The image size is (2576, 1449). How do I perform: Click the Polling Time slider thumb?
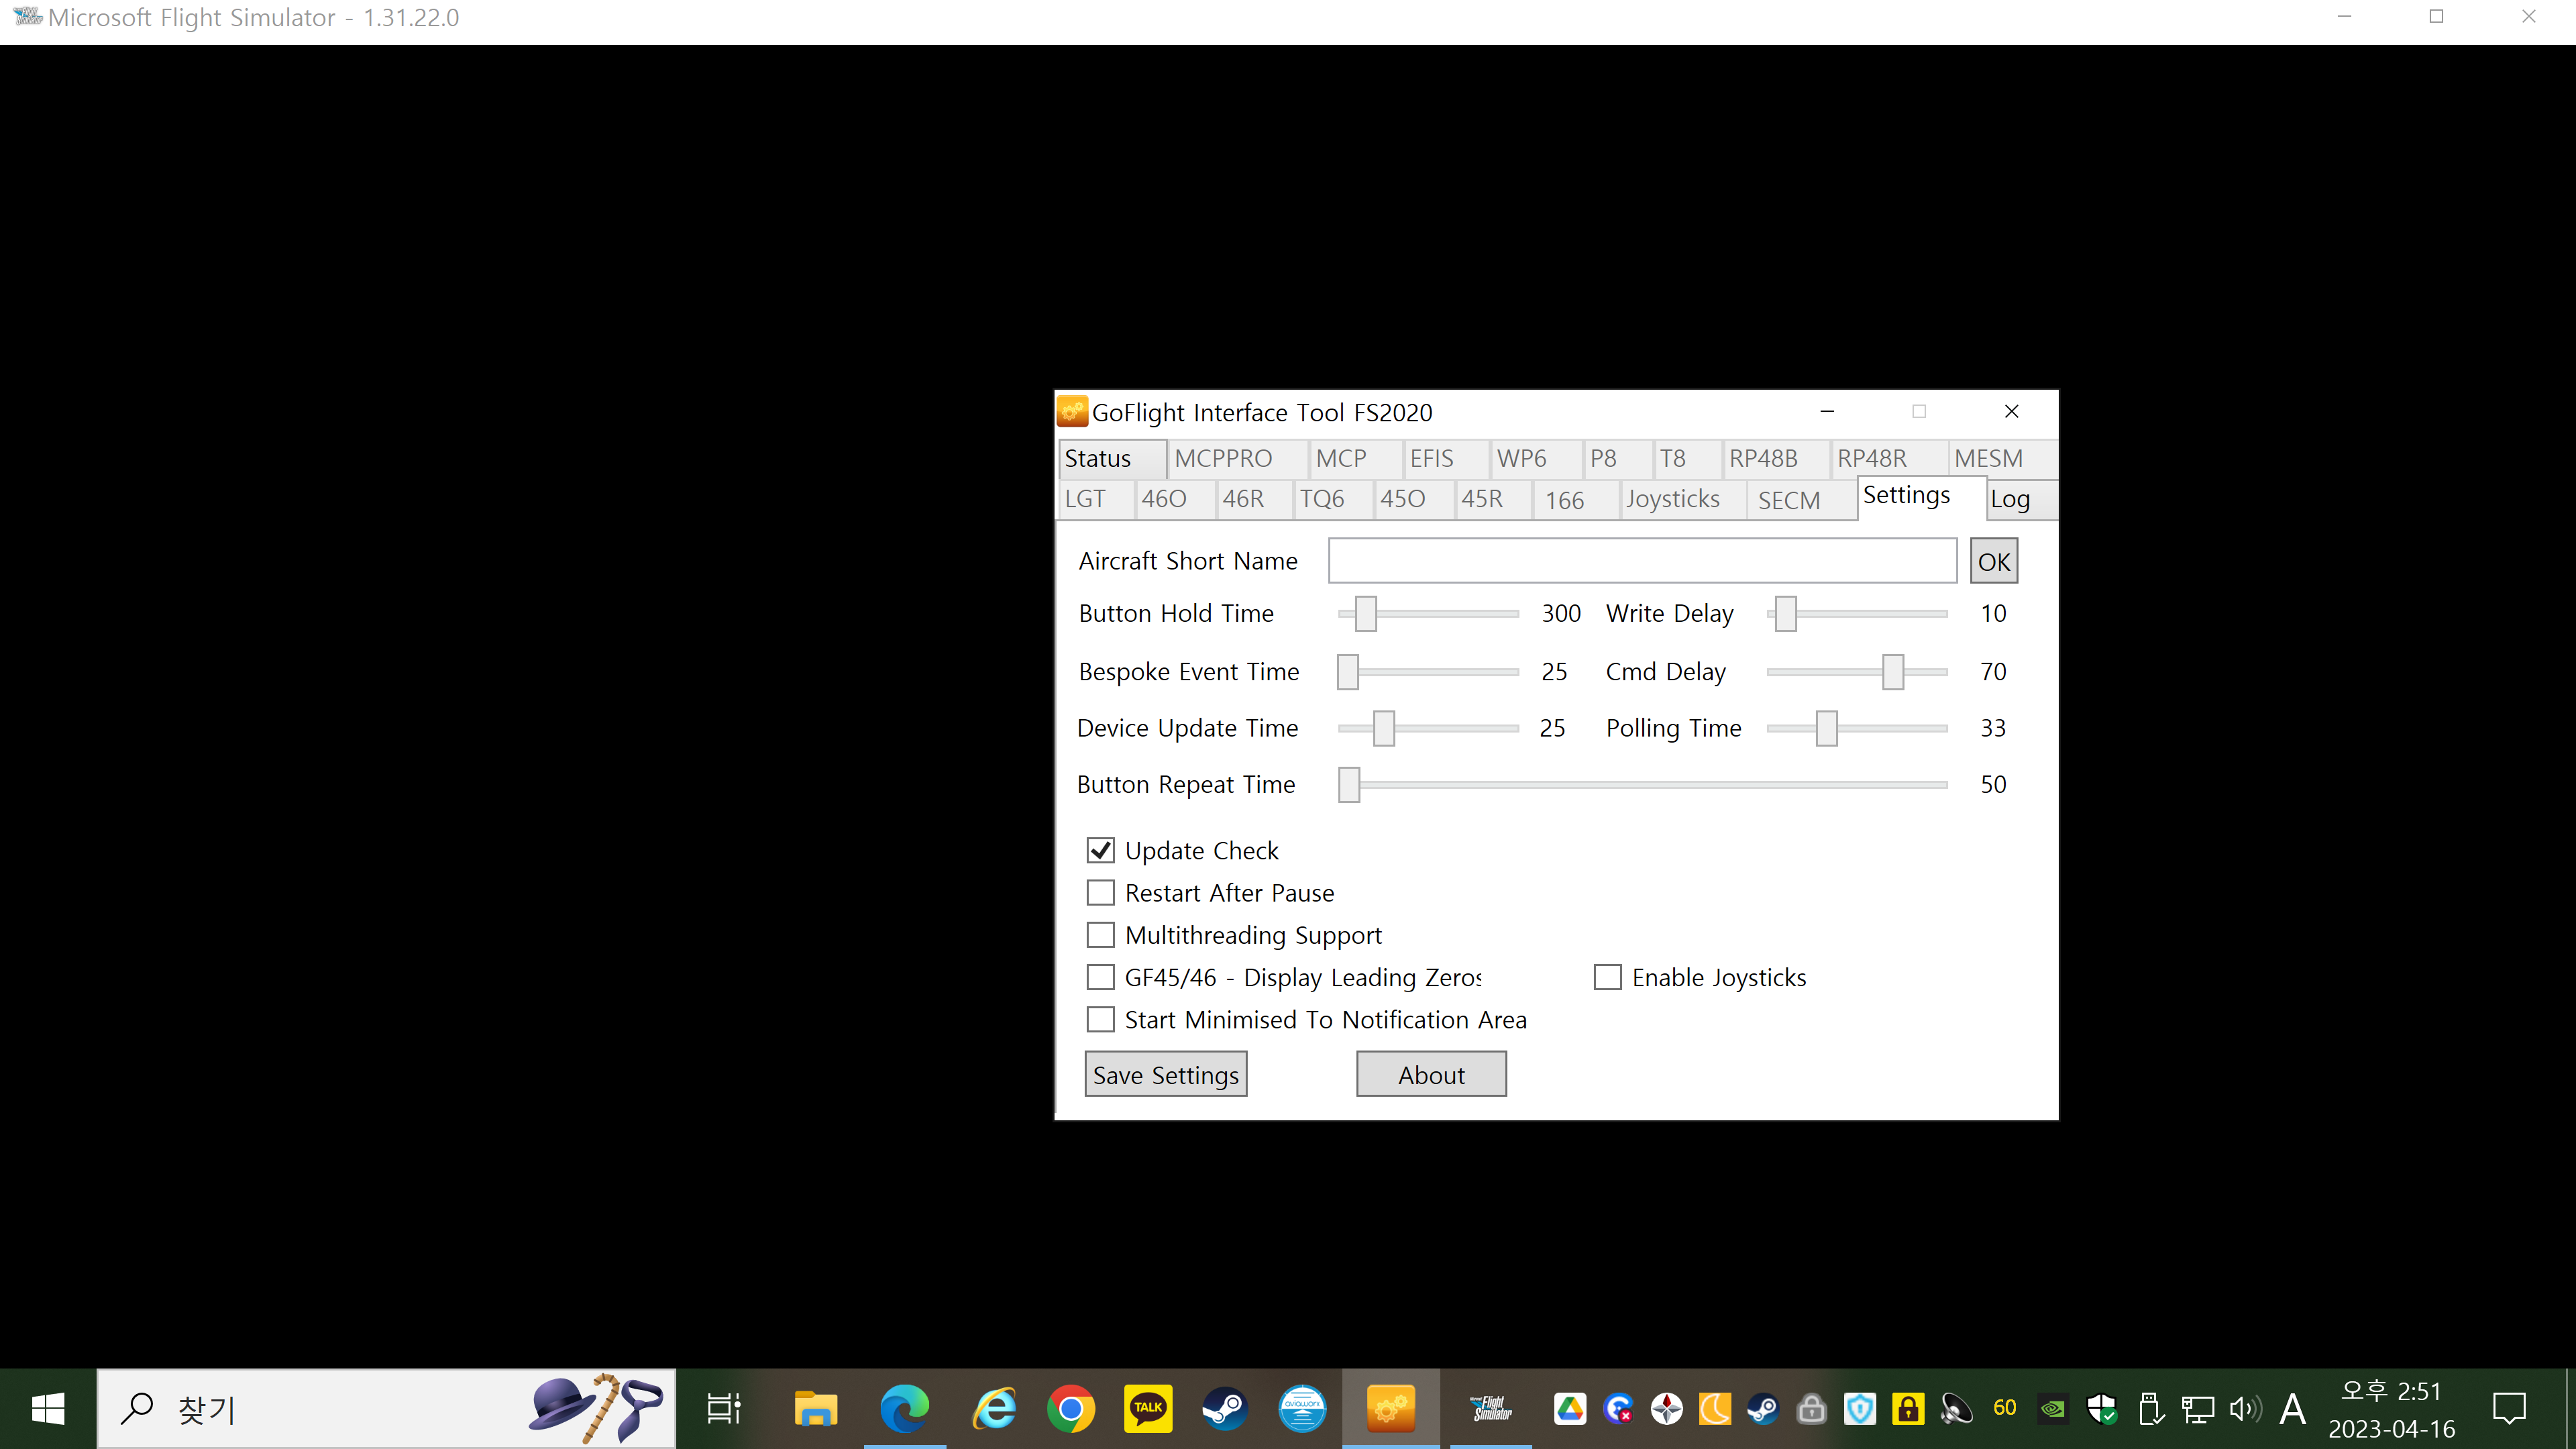point(1827,728)
